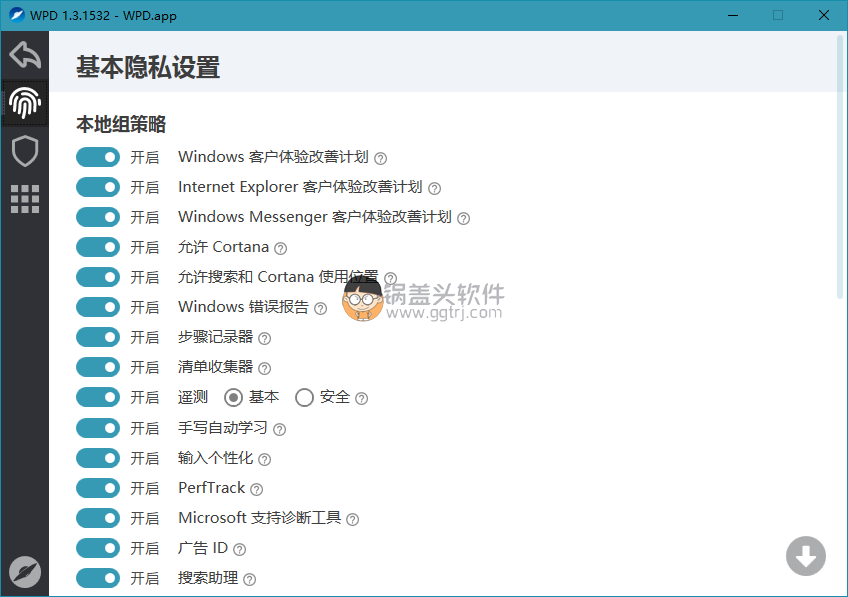Image resolution: width=848 pixels, height=597 pixels.
Task: Show help for 允许搜索和 Cortana 使用位置
Action: point(390,278)
